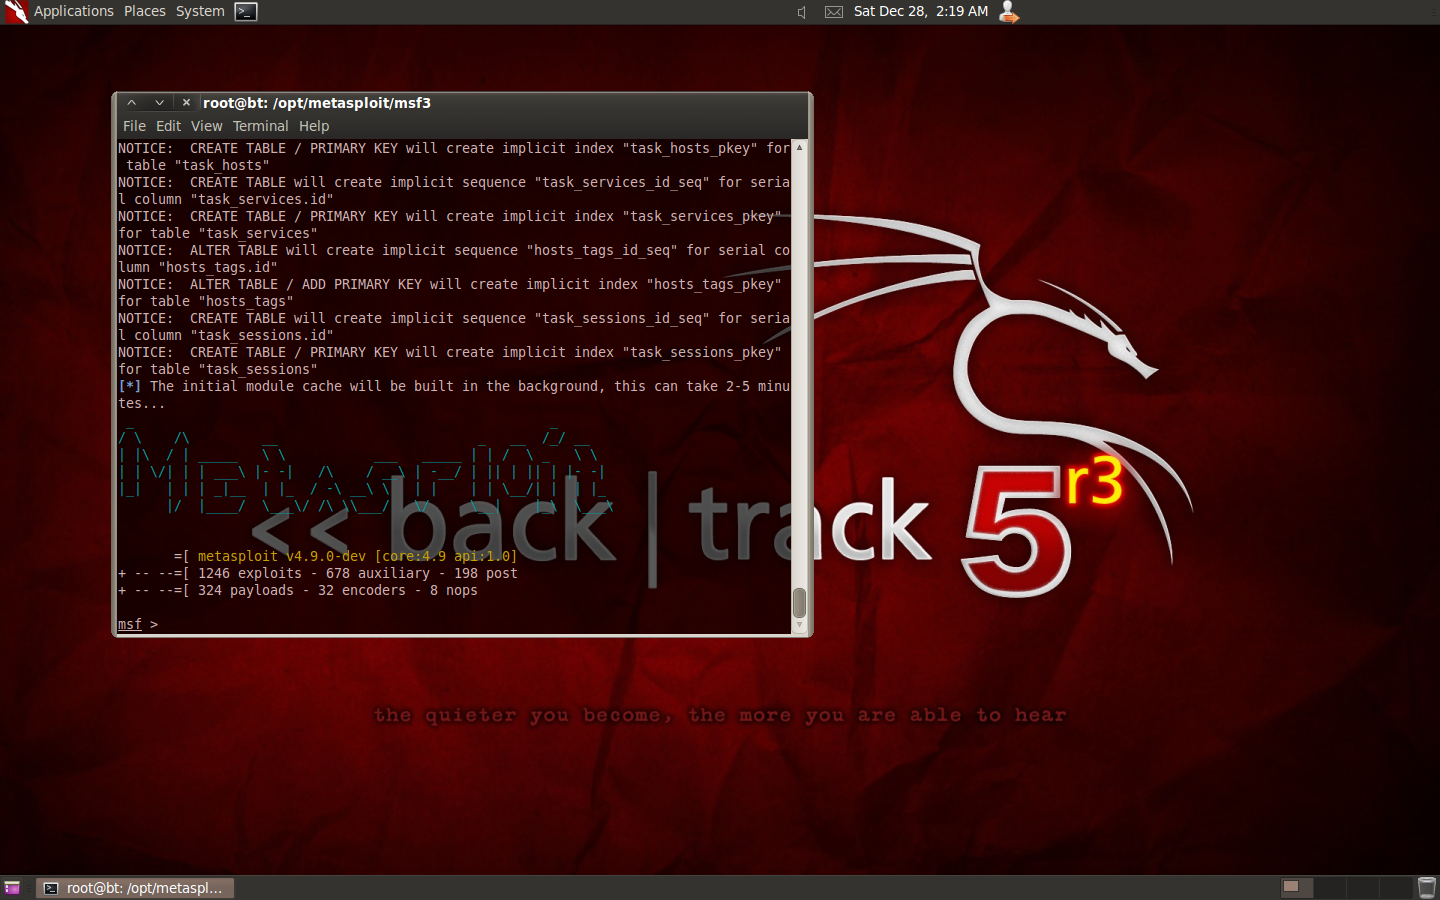This screenshot has width=1440, height=900.
Task: Click the BackTrack dragon logo icon
Action: 15,12
